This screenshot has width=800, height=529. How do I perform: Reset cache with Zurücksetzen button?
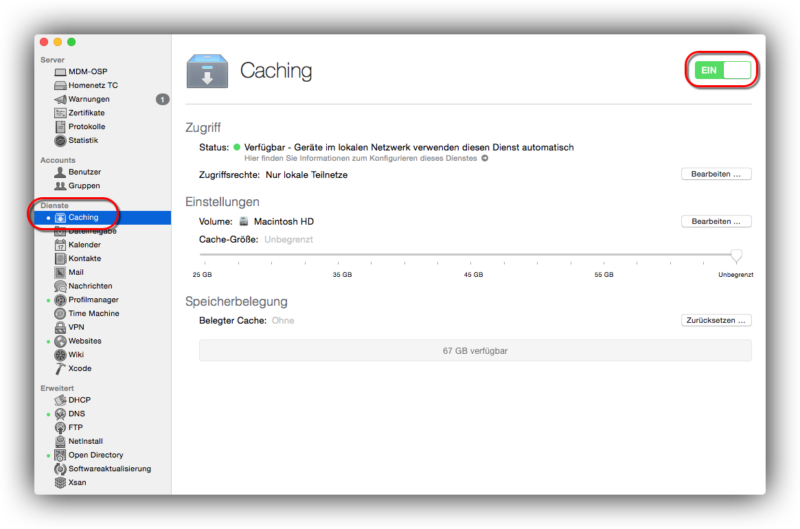point(715,321)
